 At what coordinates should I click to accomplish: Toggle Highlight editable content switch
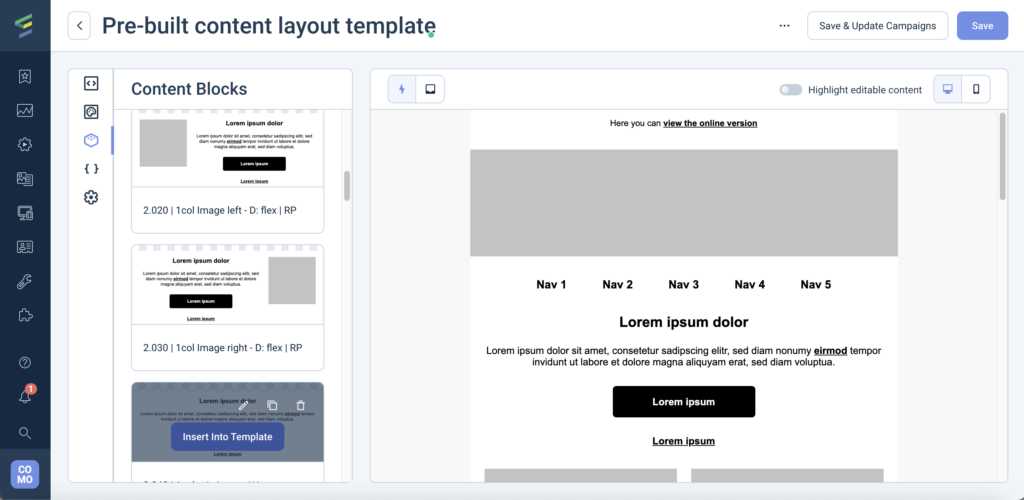click(x=790, y=89)
